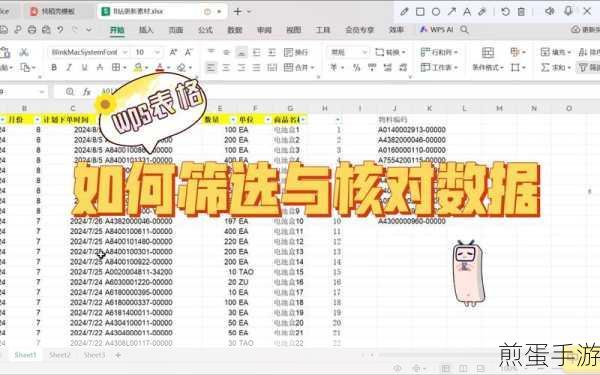Select the highlighter annotation tool
This screenshot has width=600, height=375.
[482, 11]
